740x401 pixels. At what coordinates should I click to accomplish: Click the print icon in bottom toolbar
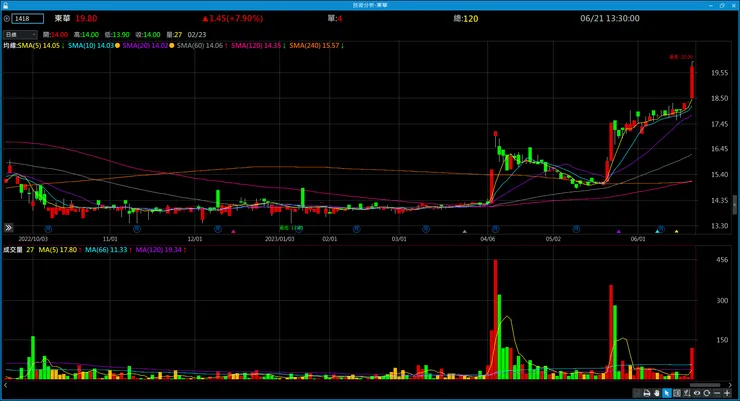click(x=647, y=393)
